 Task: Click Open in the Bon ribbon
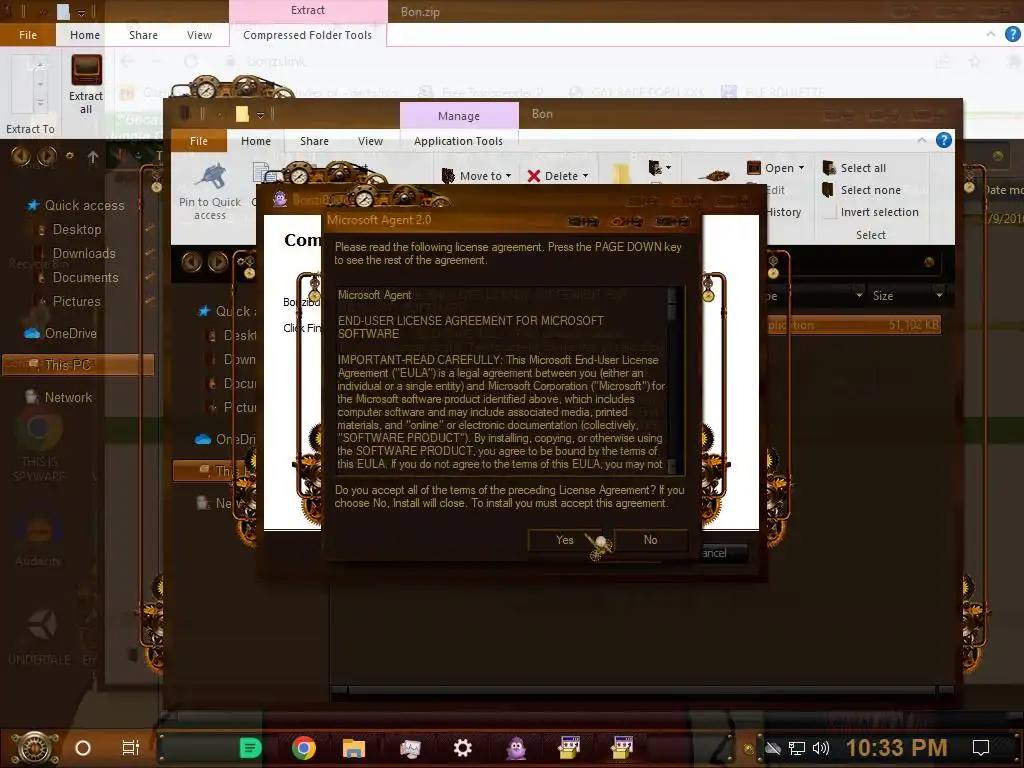coord(771,168)
